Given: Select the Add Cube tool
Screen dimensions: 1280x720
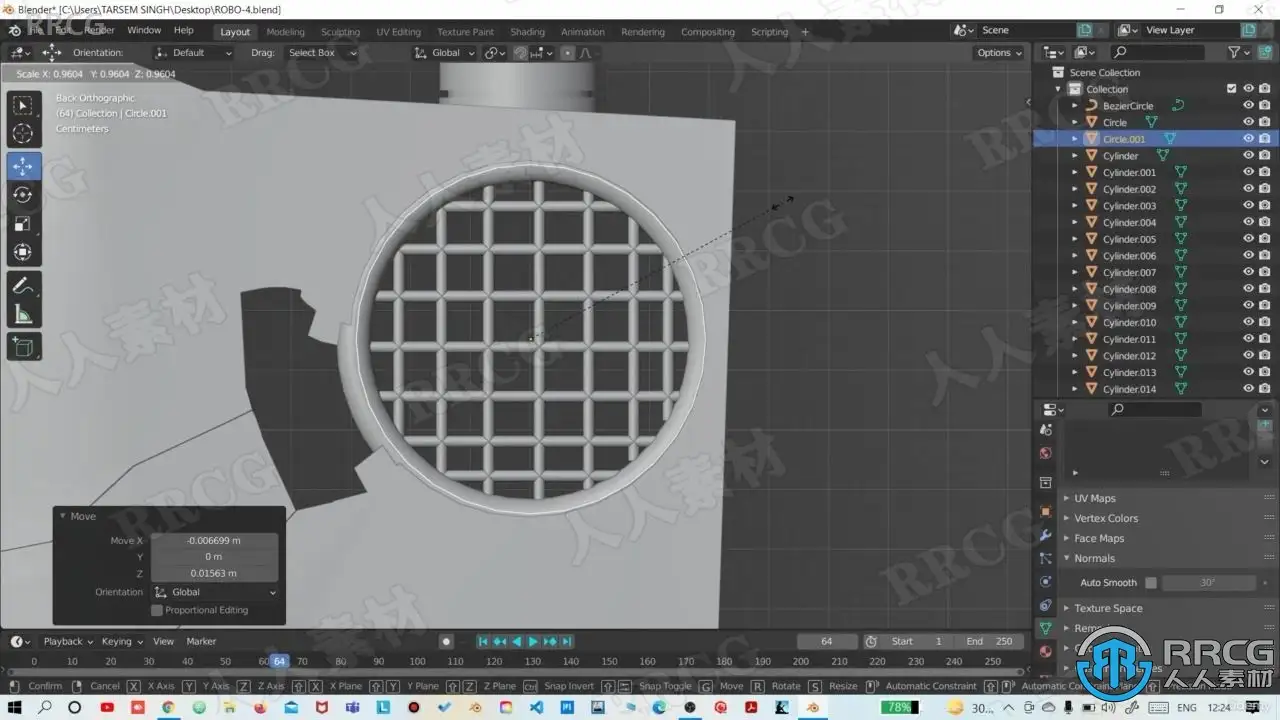Looking at the screenshot, I should pyautogui.click(x=24, y=347).
